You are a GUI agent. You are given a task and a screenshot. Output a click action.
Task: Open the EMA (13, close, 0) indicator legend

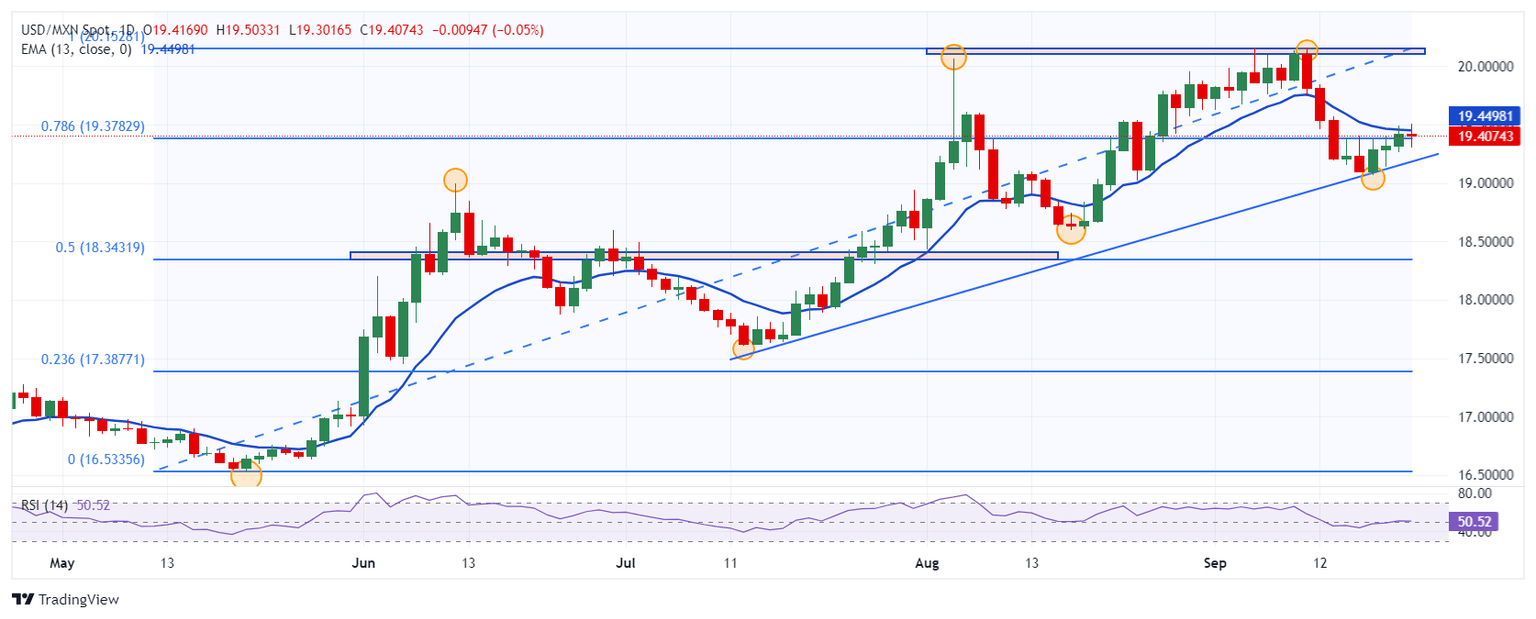tap(75, 48)
